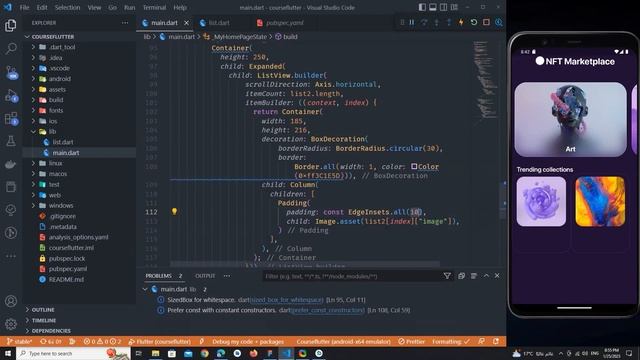This screenshot has width=640, height=360.
Task: Open pubspec.yaml in the file explorer
Action: click(68, 269)
